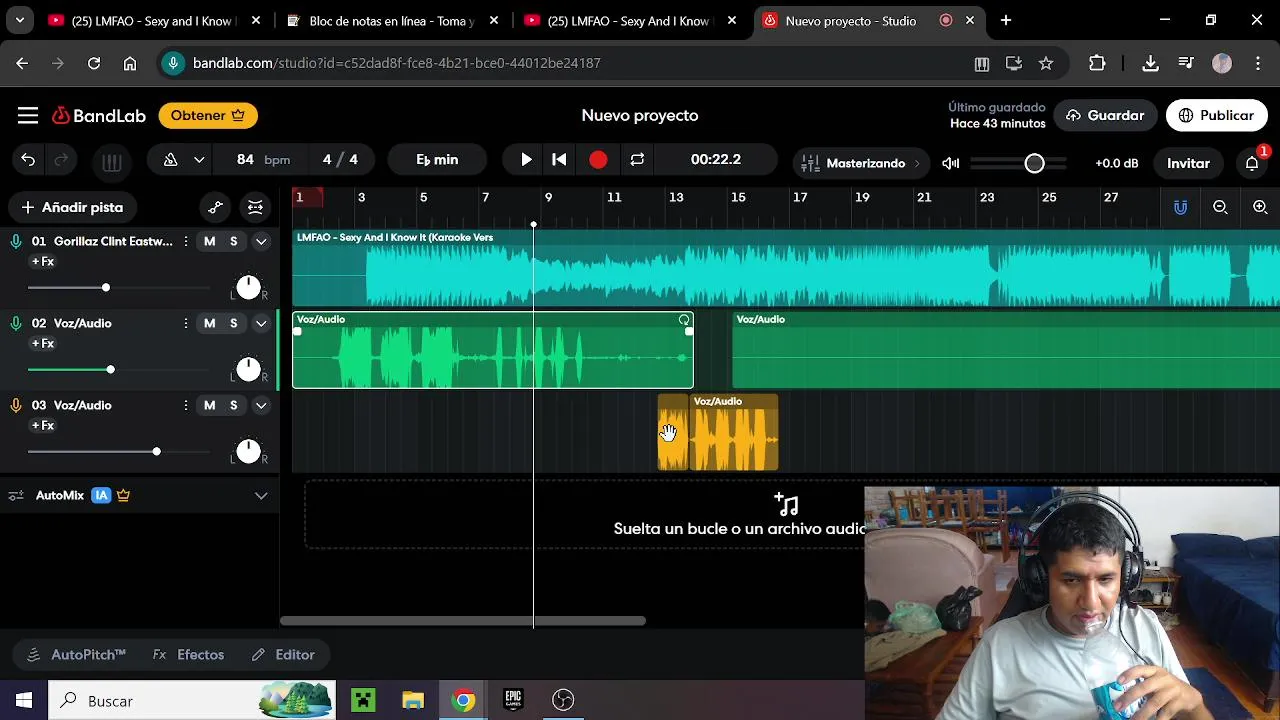Open track mixer settings icon
This screenshot has height=720, width=1280.
point(255,208)
